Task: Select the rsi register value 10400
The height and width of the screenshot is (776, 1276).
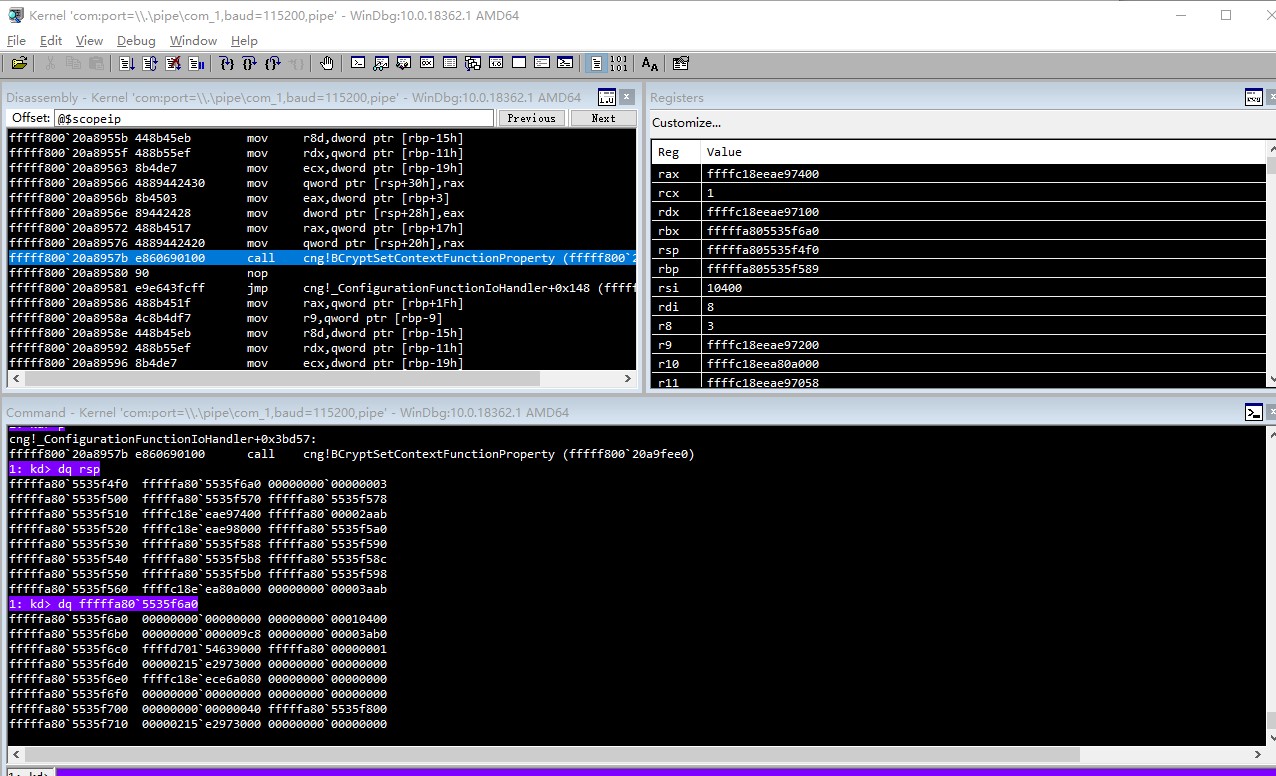Action: point(724,288)
